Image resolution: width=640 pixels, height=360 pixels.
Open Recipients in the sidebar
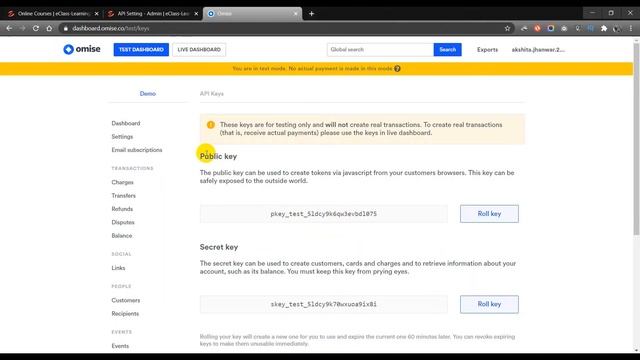click(125, 313)
